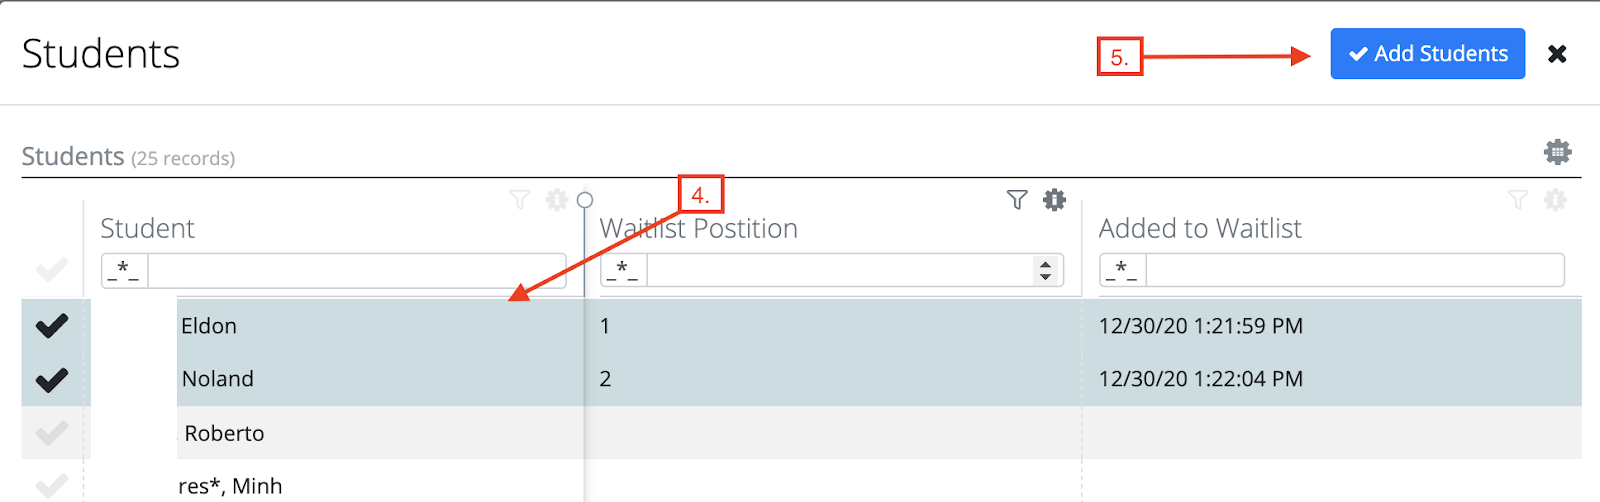Screen dimensions: 1600x502
Task: Uncheck the Noland row checkmark
Action: [x=52, y=379]
